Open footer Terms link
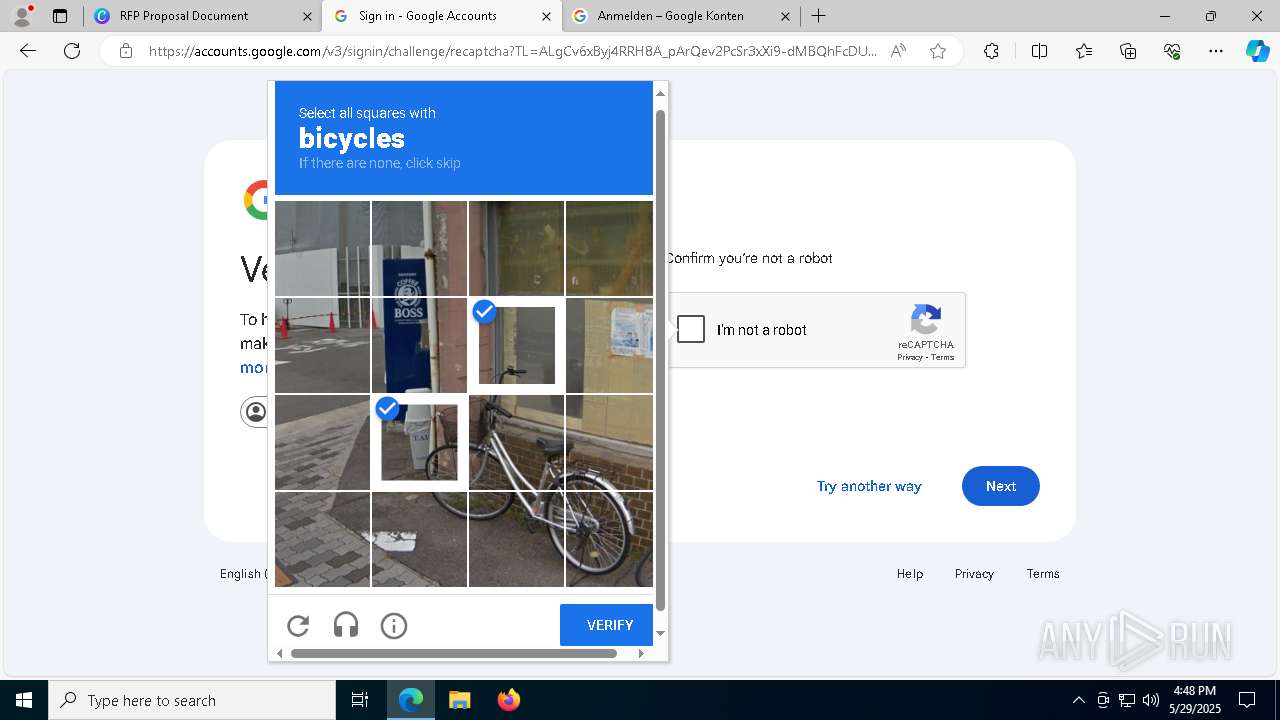Viewport: 1280px width, 720px height. coord(1043,573)
